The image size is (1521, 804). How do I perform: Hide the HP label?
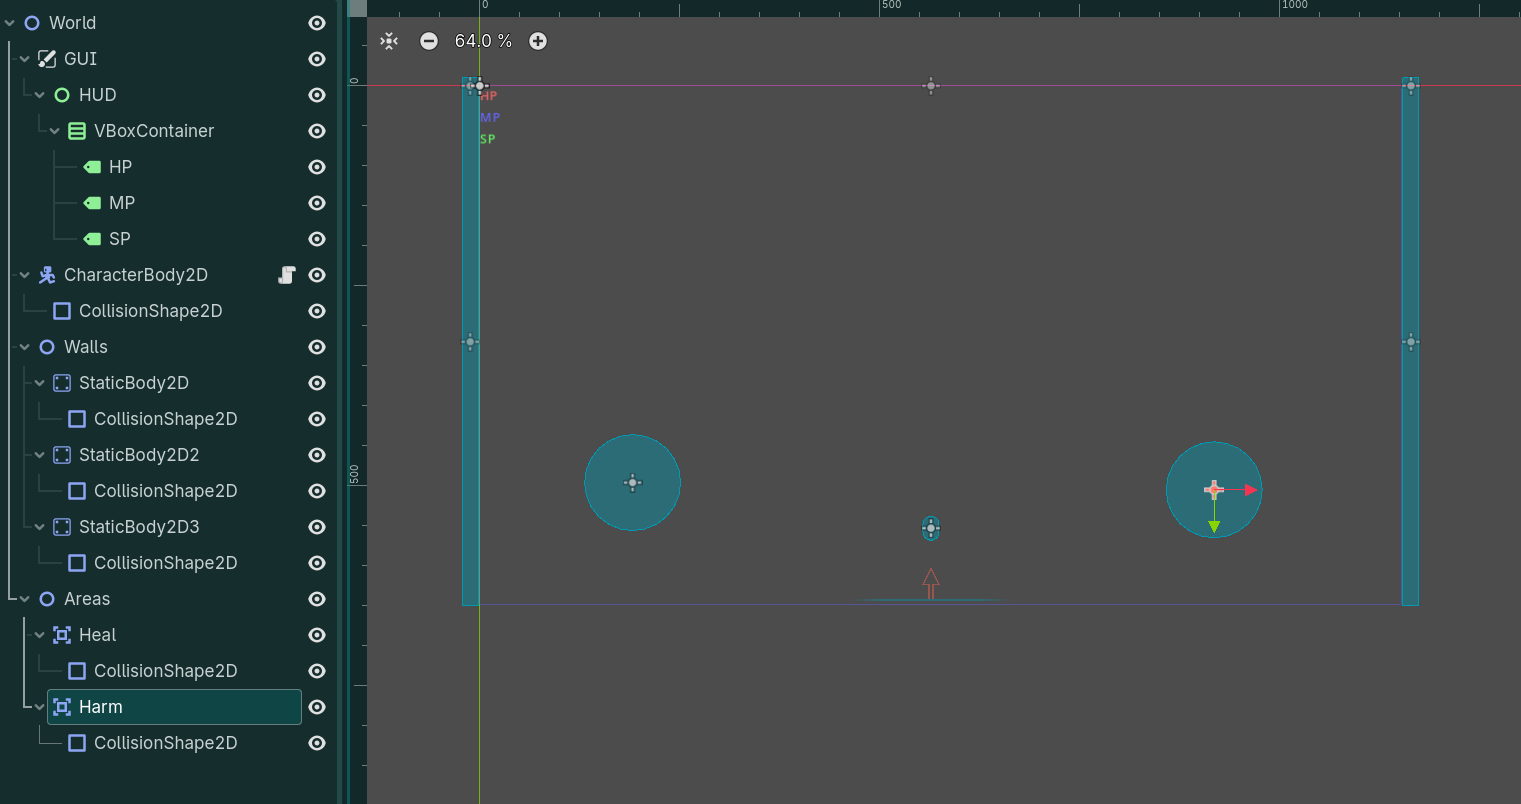317,167
